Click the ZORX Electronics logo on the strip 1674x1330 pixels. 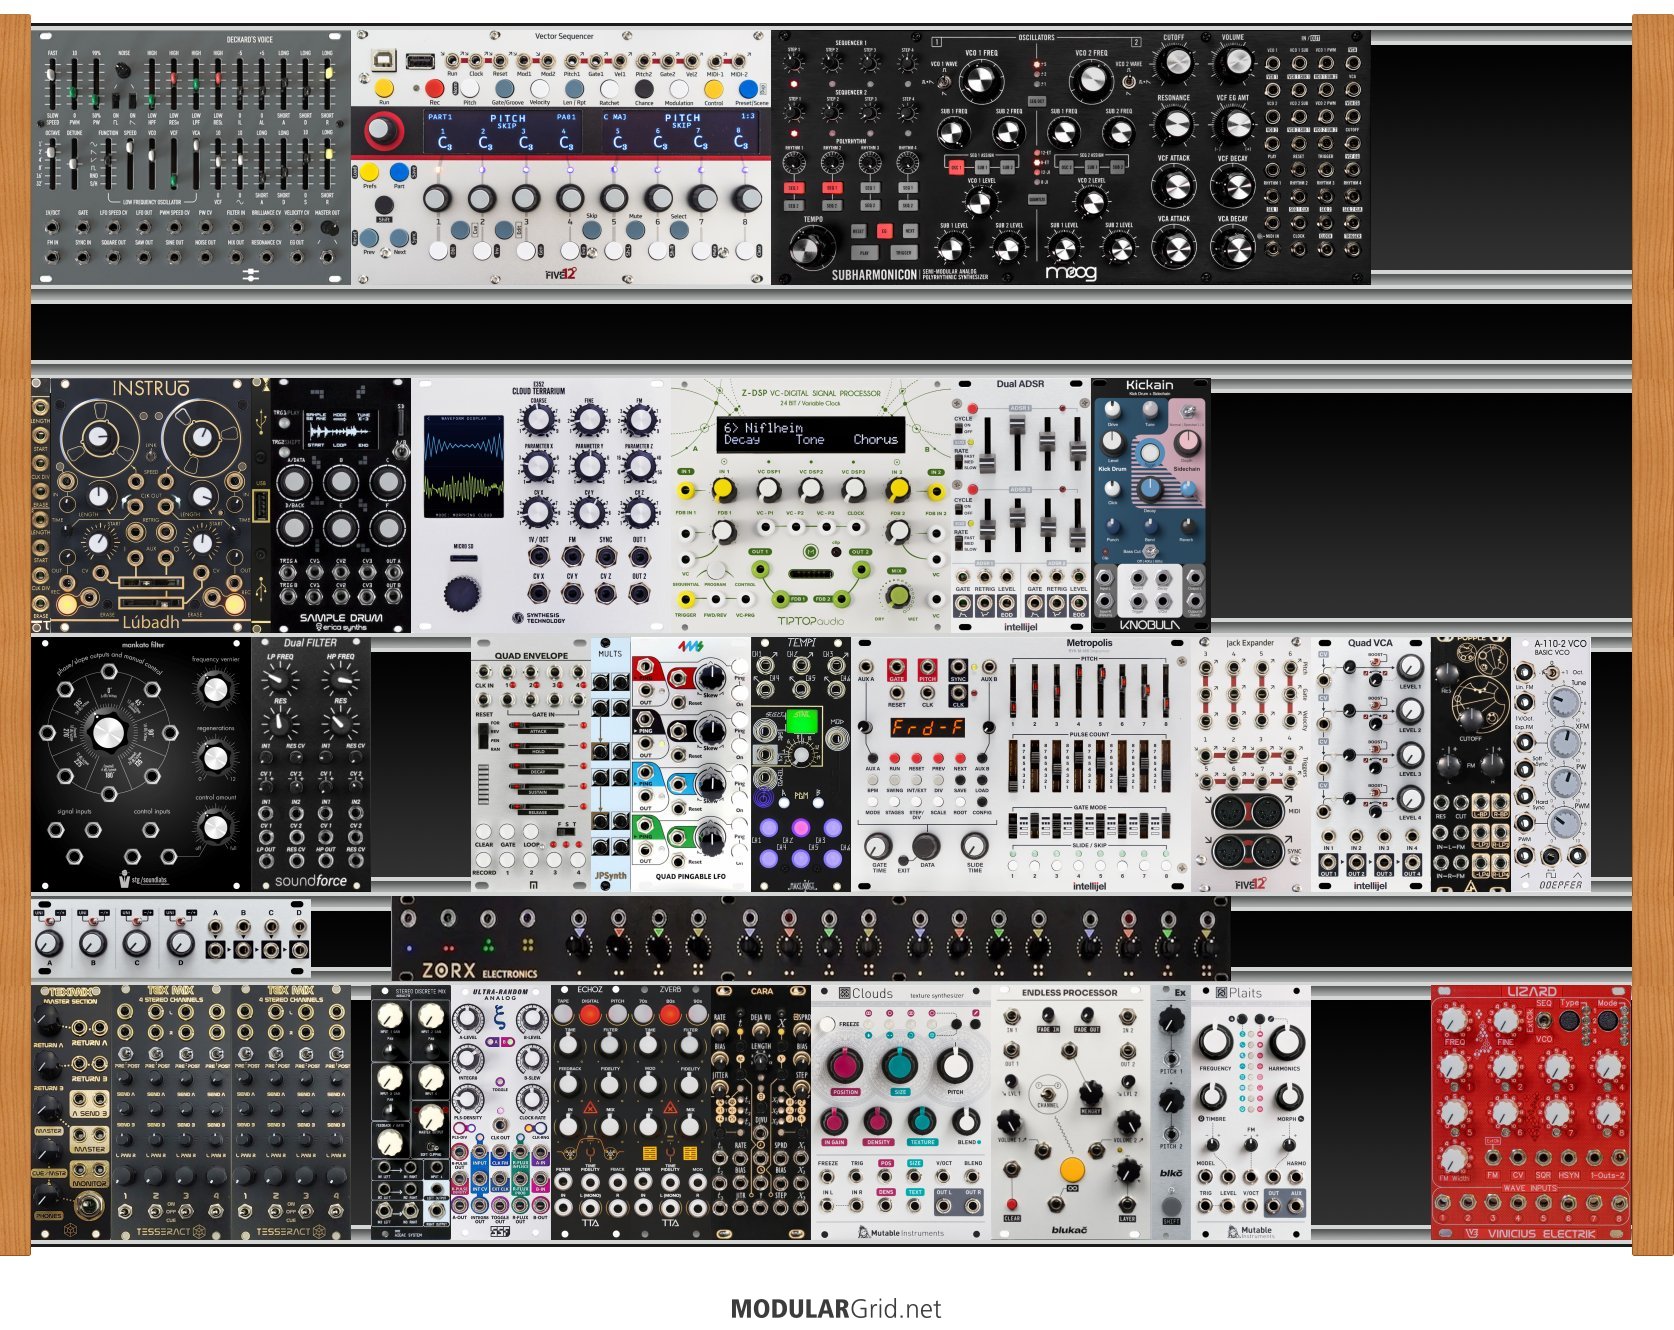pyautogui.click(x=479, y=970)
